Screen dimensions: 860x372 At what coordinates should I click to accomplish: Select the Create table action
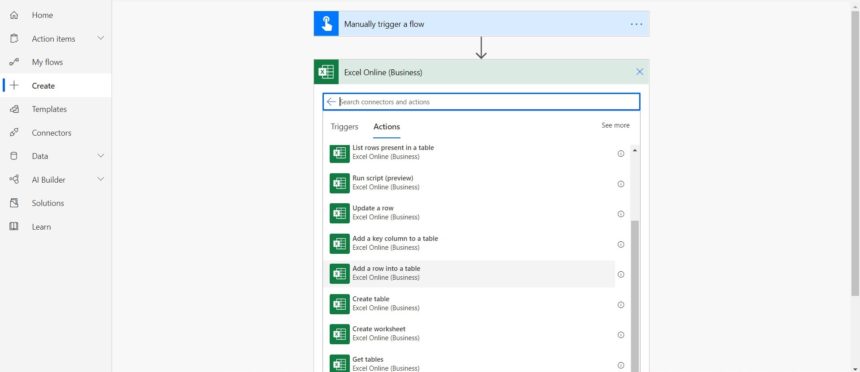tap(469, 304)
